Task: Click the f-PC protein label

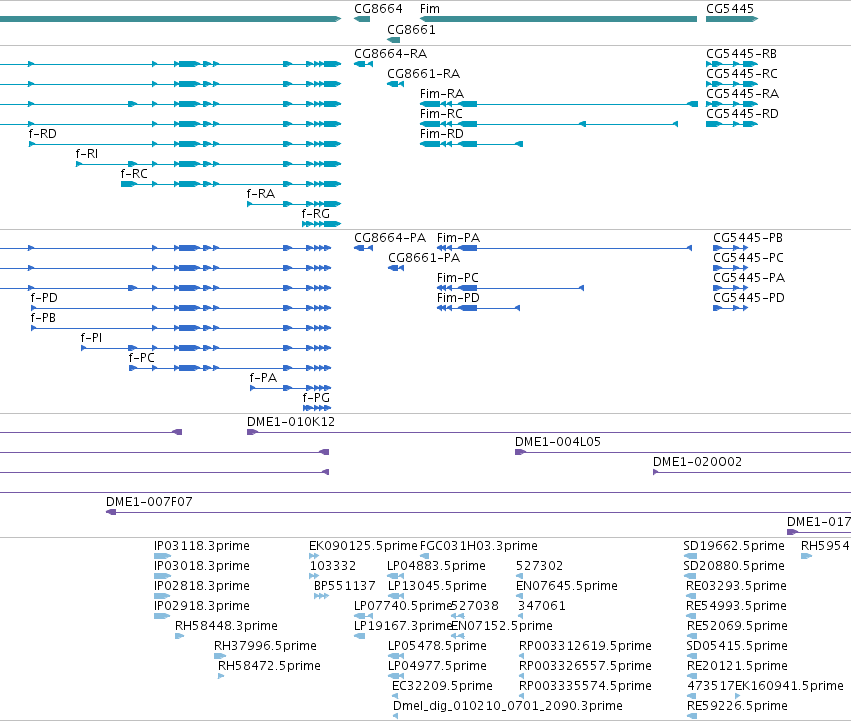Action: coord(142,359)
